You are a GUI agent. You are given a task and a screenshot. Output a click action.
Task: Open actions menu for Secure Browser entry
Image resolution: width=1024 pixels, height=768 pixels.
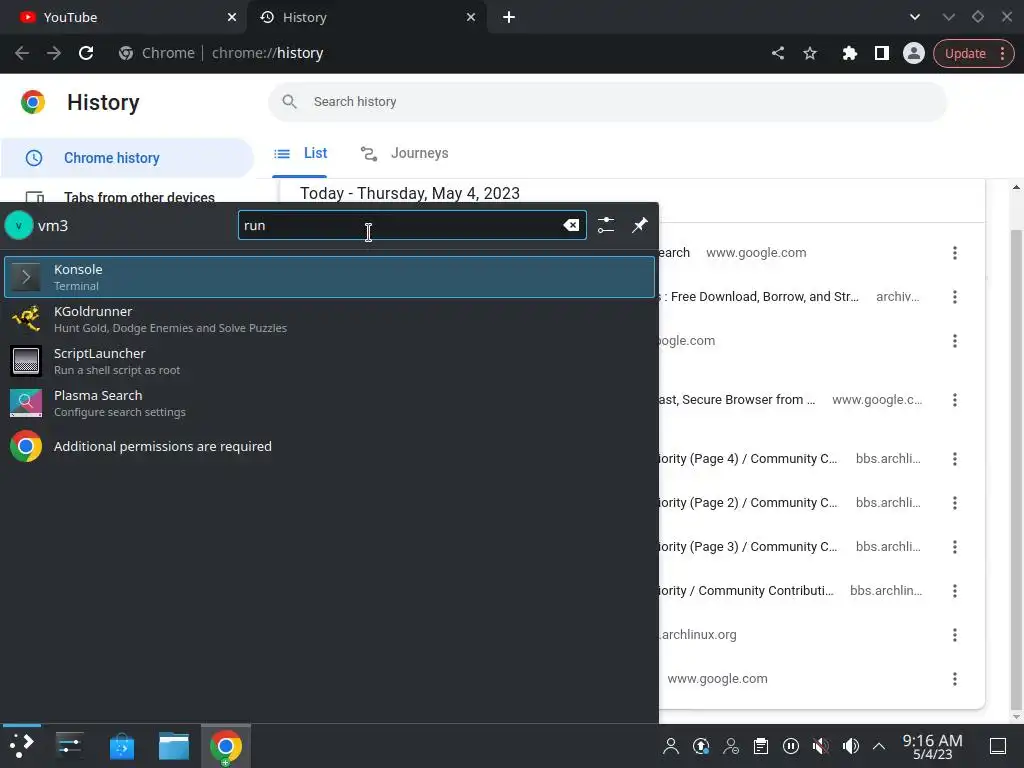click(x=955, y=400)
